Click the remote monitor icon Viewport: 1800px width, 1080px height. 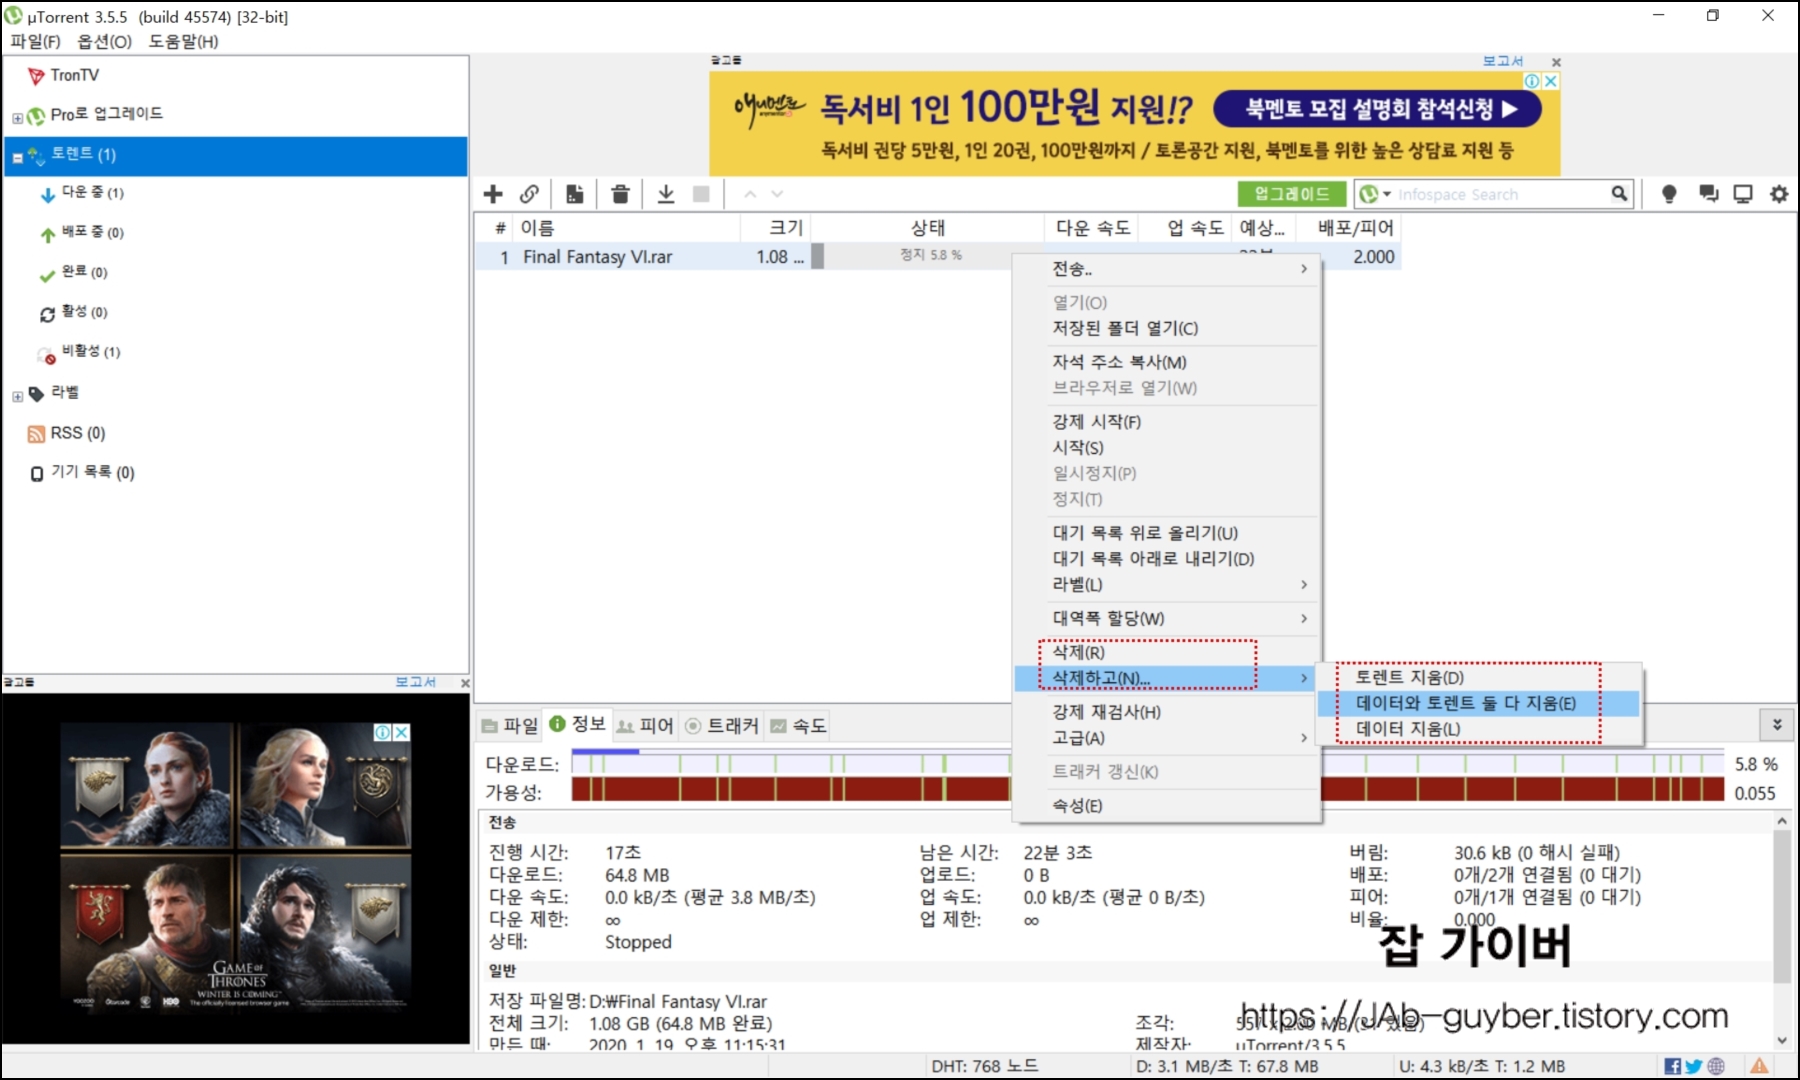[x=1743, y=194]
